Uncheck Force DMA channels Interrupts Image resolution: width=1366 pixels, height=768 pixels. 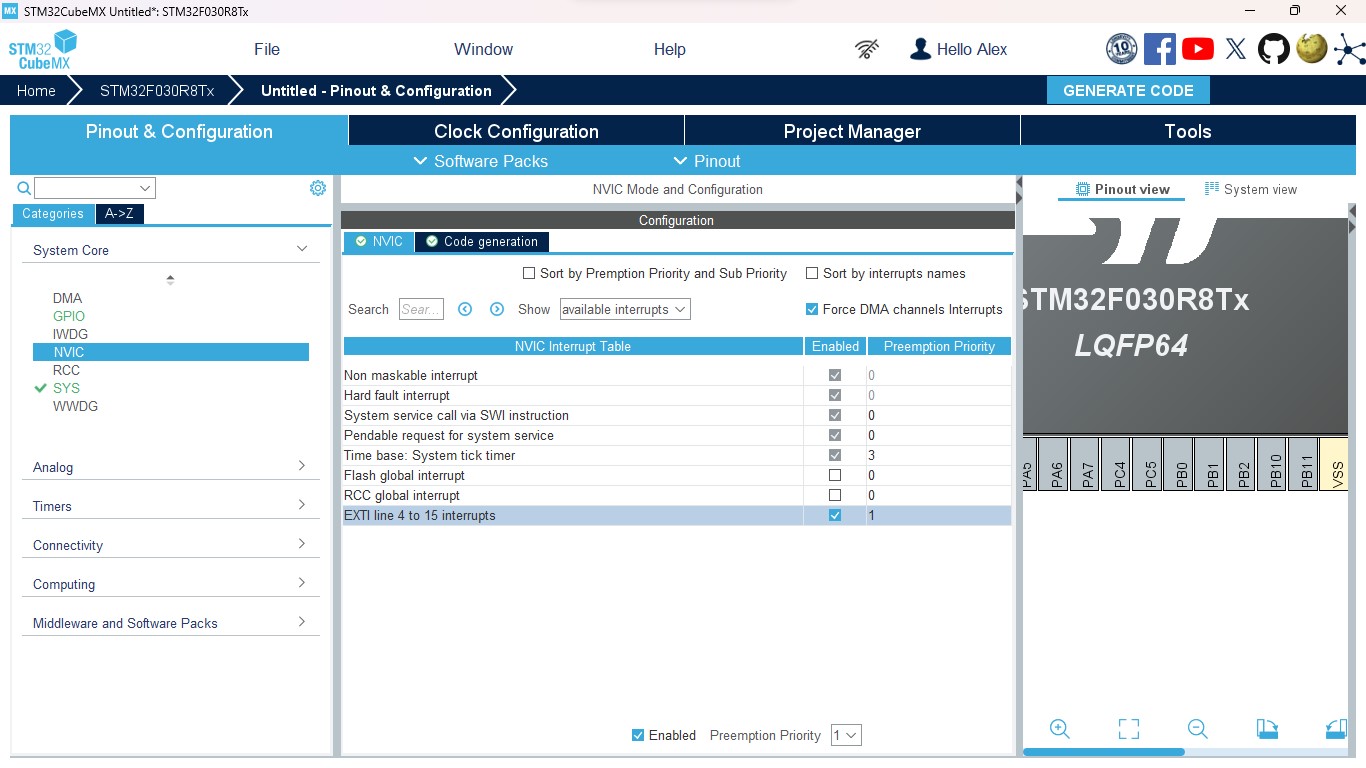812,309
